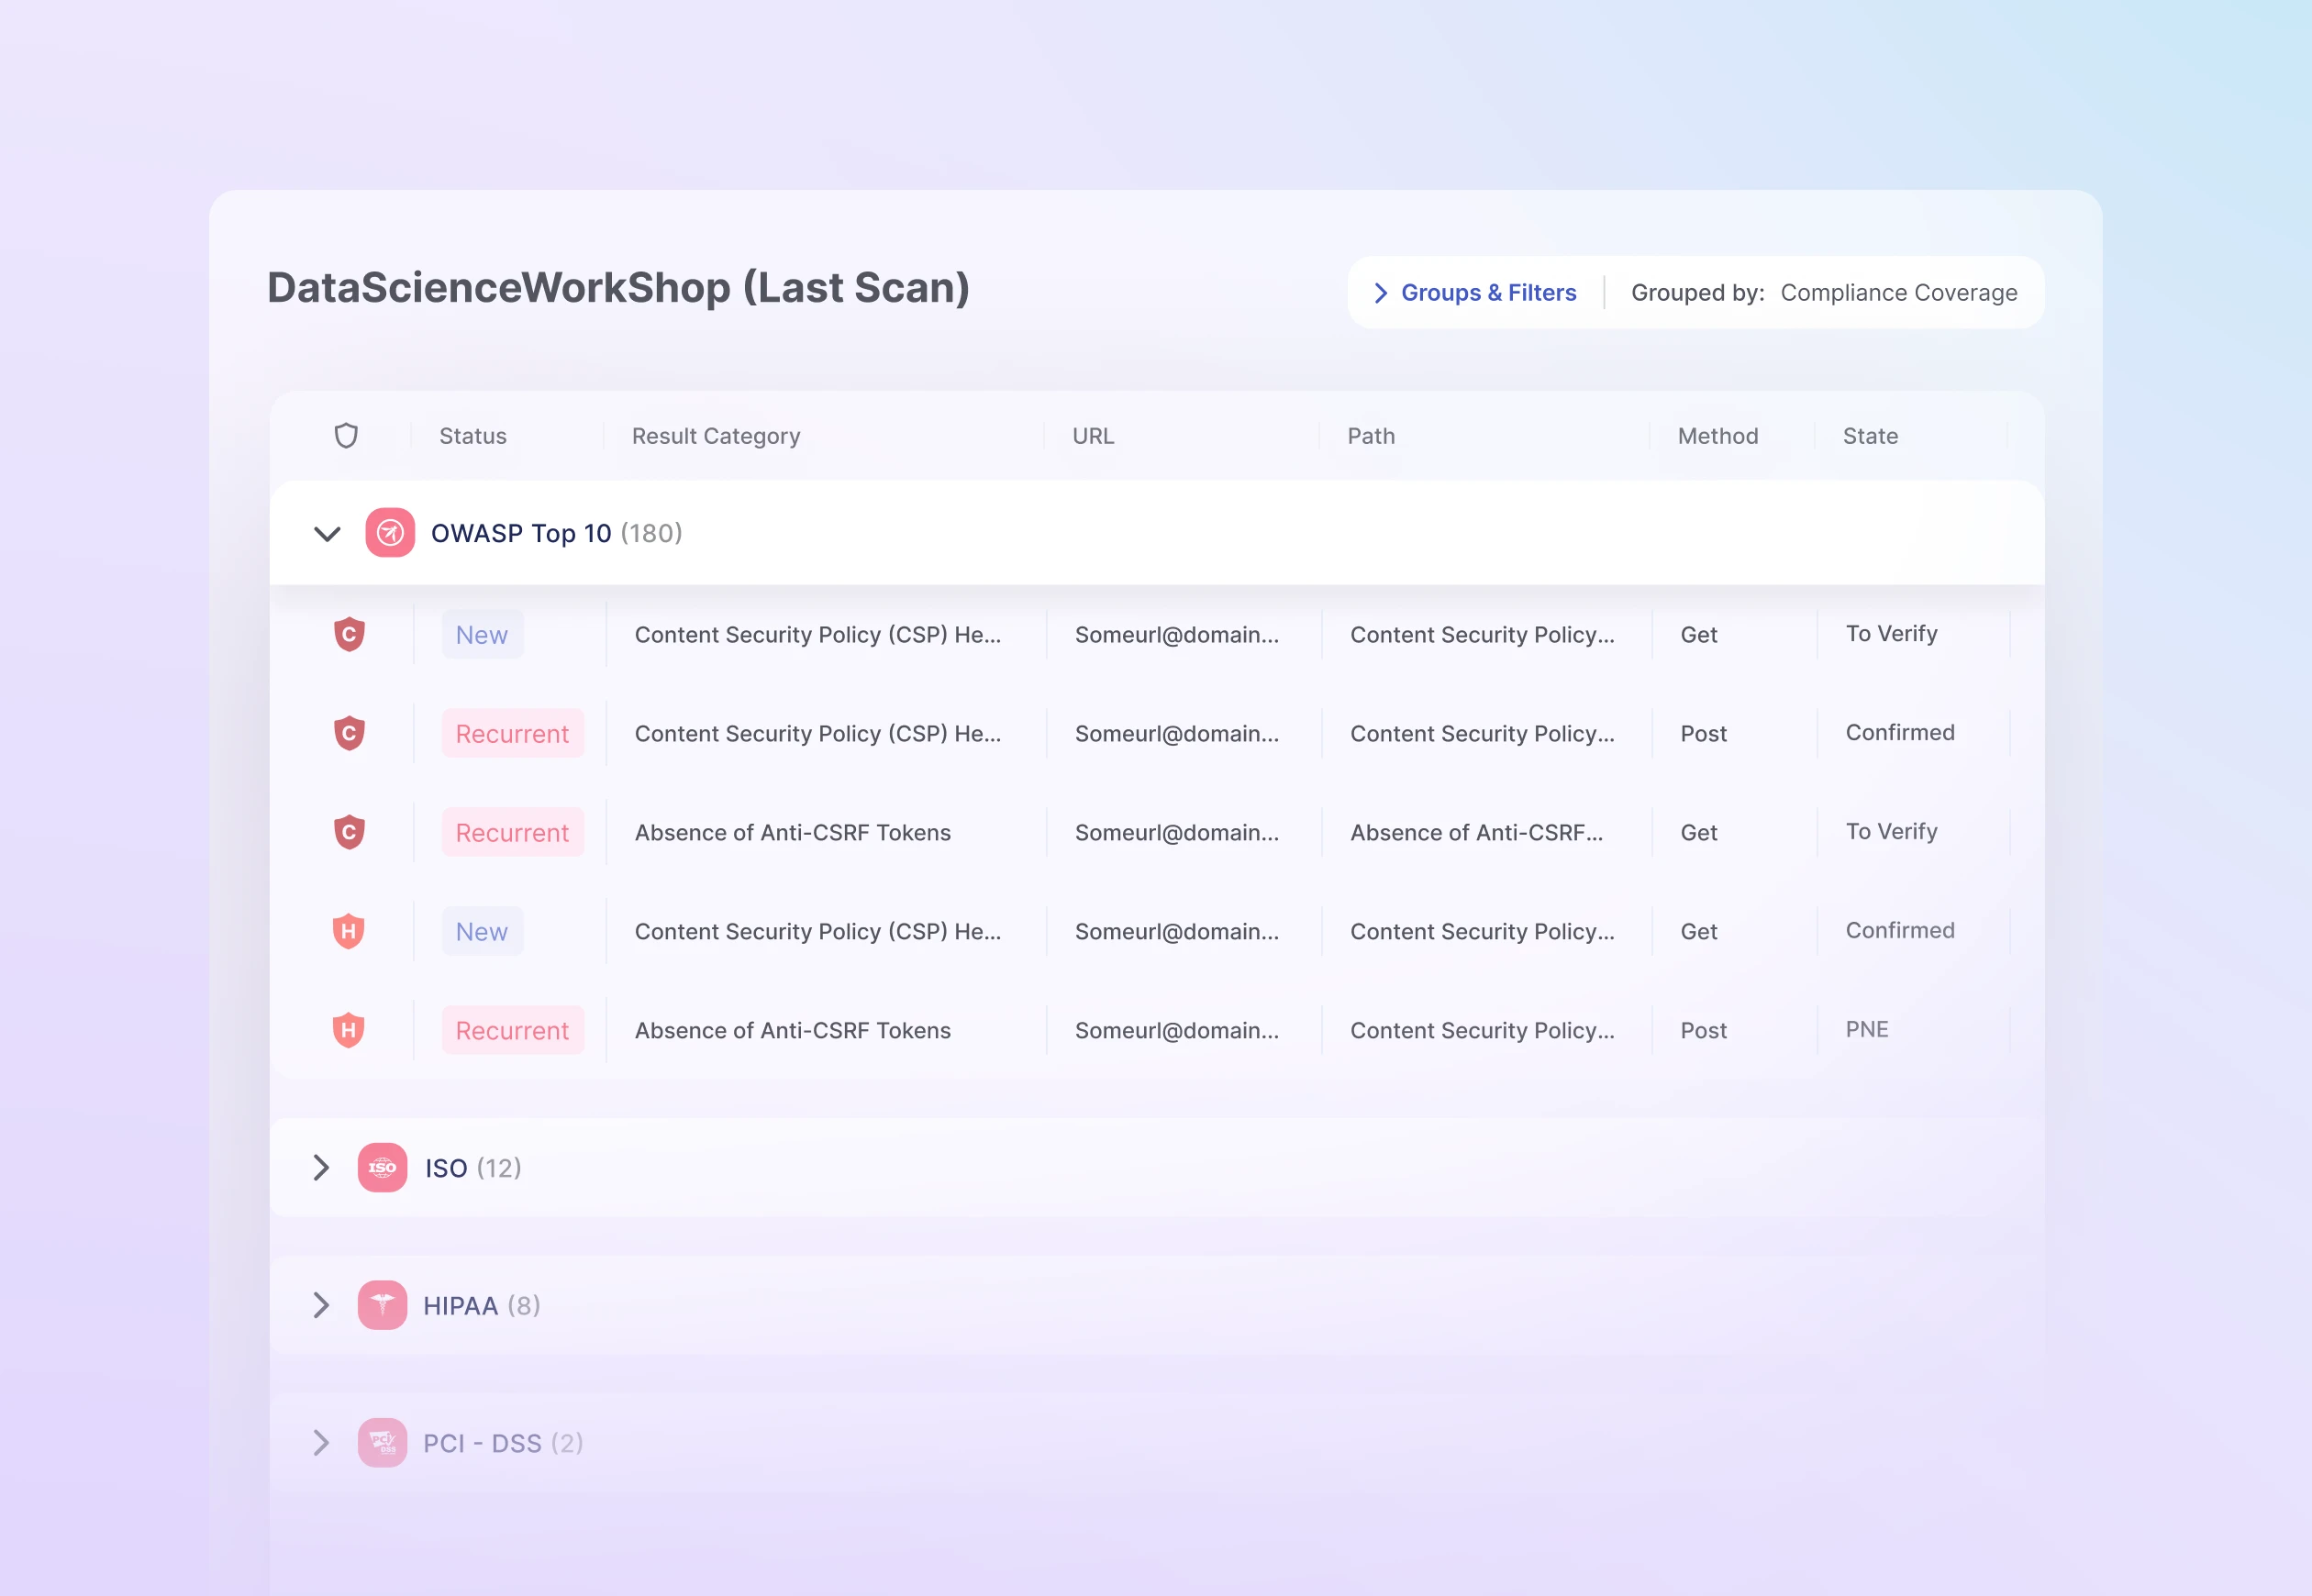Click the OWASP Top 10 group icon

click(x=390, y=533)
